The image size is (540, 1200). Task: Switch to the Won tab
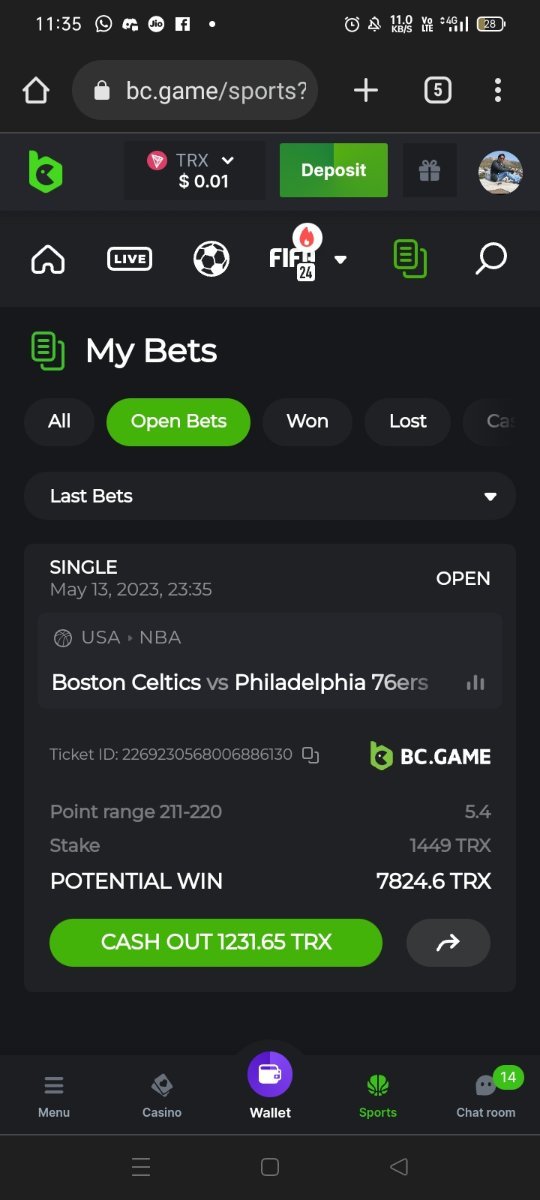pyautogui.click(x=307, y=421)
